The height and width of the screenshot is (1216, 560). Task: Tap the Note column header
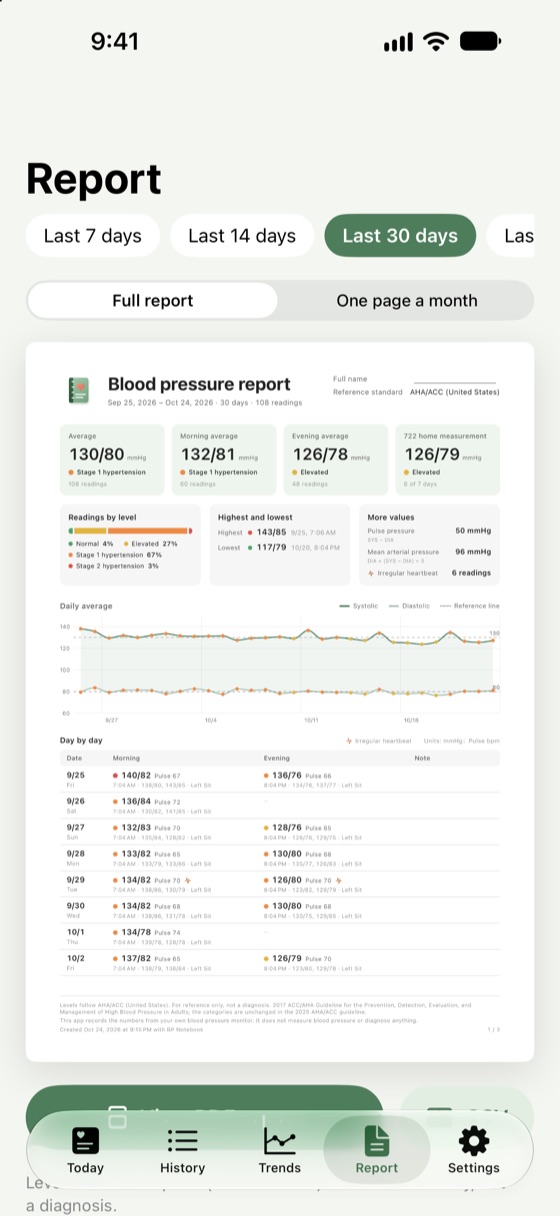point(422,758)
